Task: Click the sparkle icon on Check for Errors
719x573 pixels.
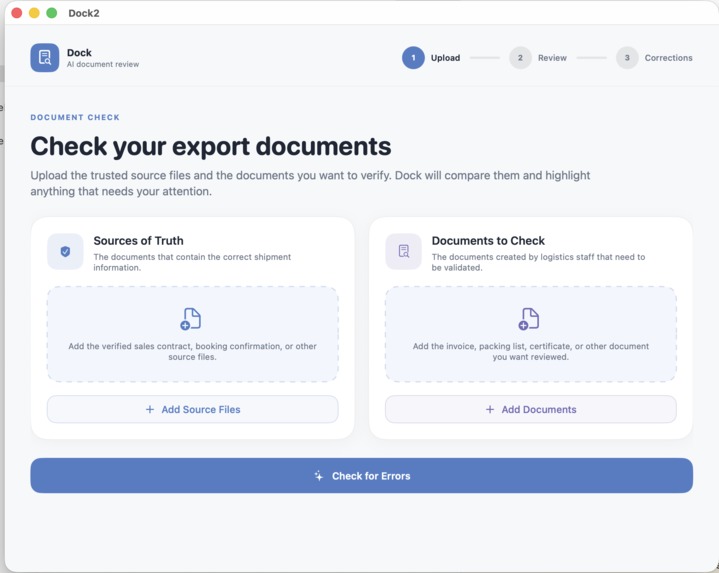Action: [x=319, y=476]
